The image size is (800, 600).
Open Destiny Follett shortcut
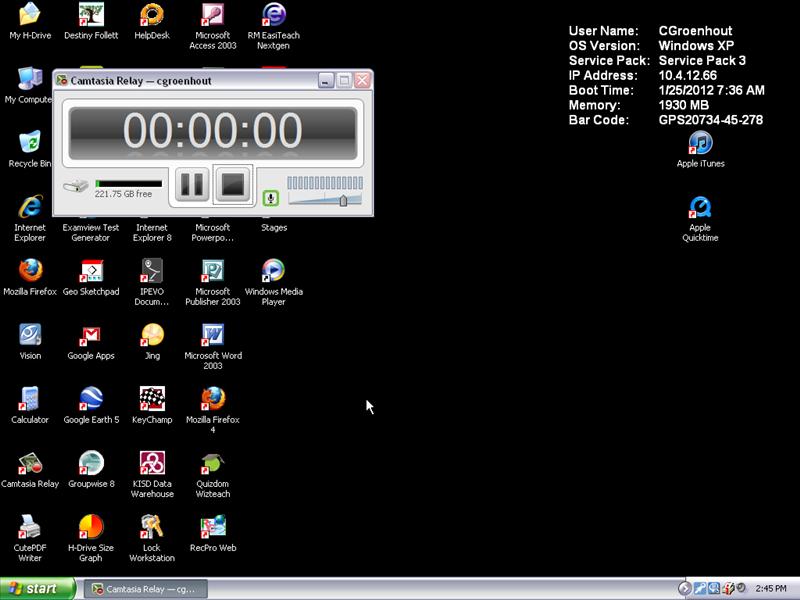point(91,21)
